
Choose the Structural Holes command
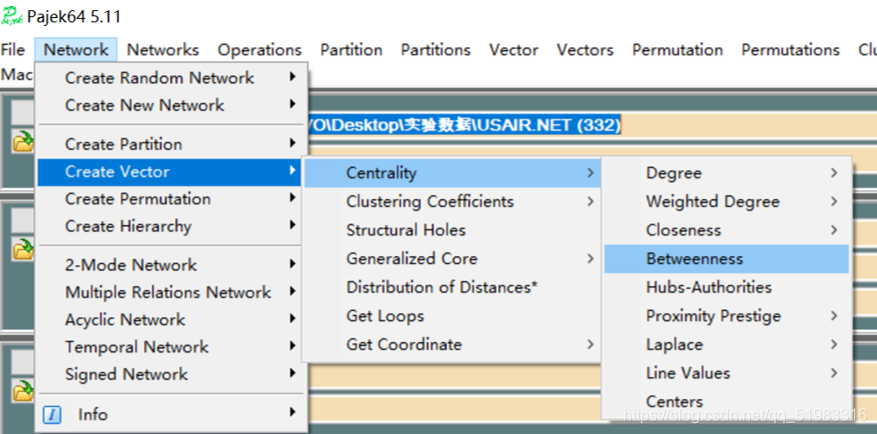click(452, 230)
